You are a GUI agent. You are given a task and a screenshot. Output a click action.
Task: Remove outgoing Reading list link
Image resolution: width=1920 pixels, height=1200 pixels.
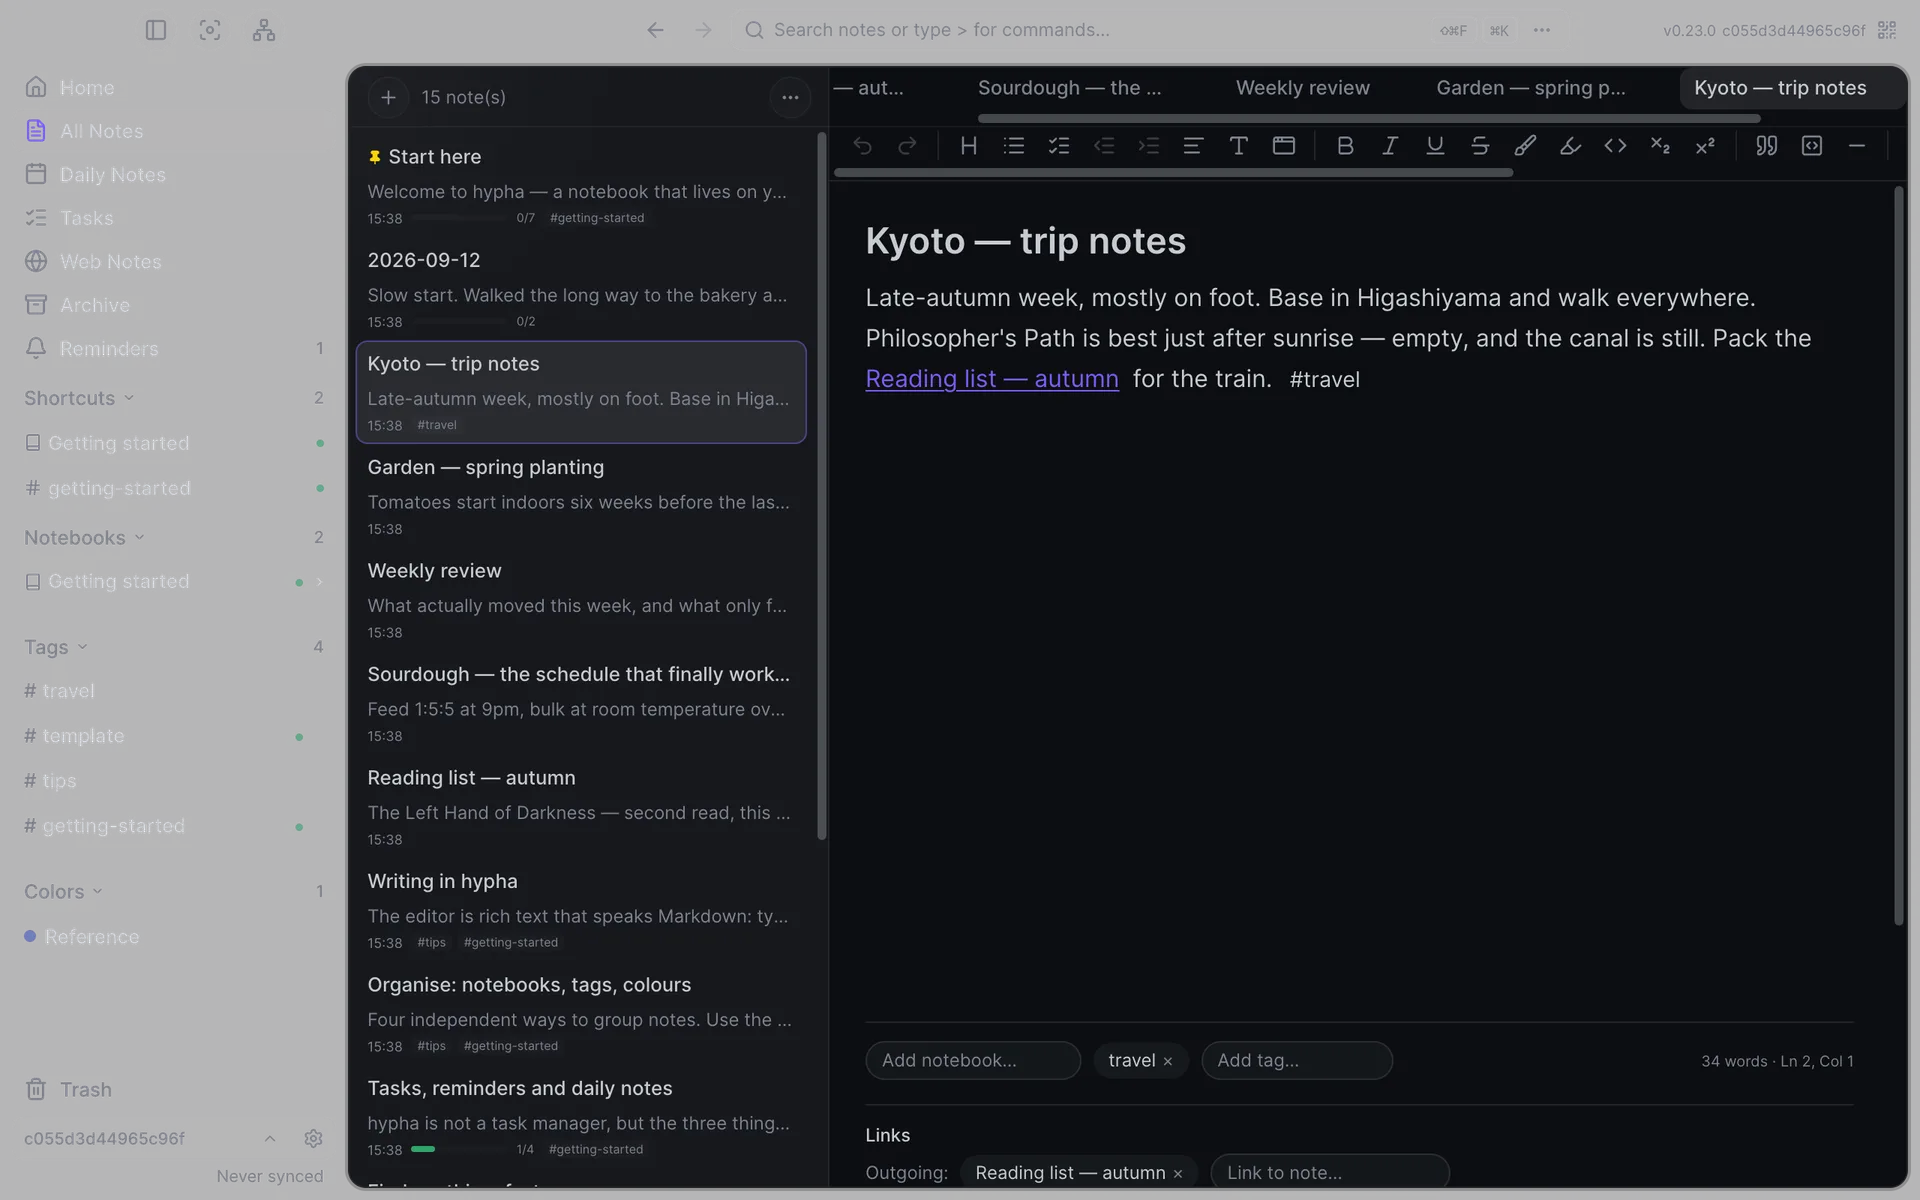coord(1178,1174)
